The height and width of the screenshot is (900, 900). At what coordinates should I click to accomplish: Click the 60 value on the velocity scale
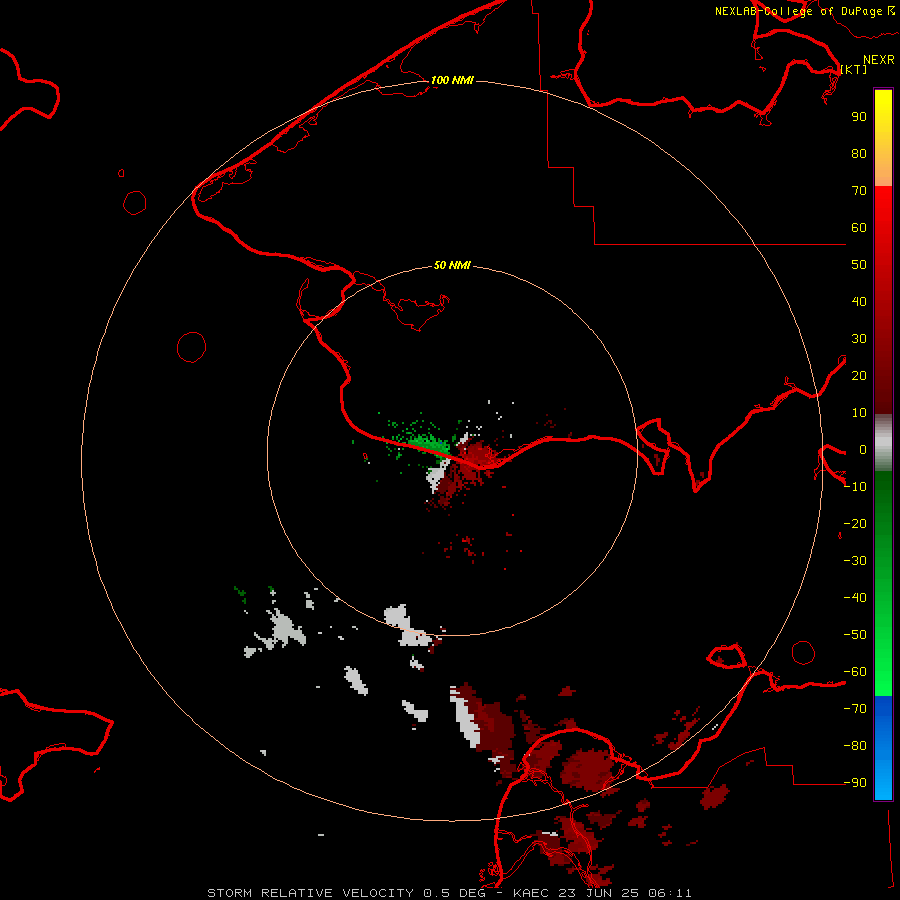pyautogui.click(x=859, y=227)
